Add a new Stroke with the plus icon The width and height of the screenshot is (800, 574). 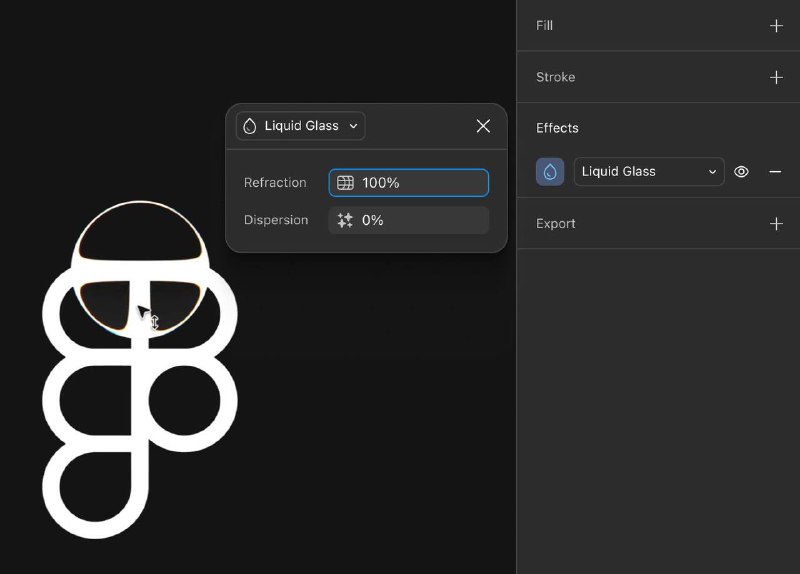(776, 77)
